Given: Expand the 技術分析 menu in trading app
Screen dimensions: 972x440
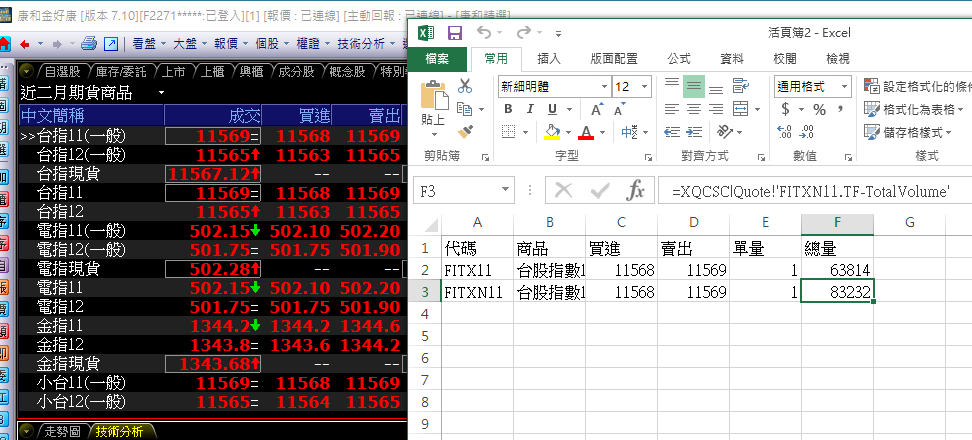Looking at the screenshot, I should pos(366,43).
